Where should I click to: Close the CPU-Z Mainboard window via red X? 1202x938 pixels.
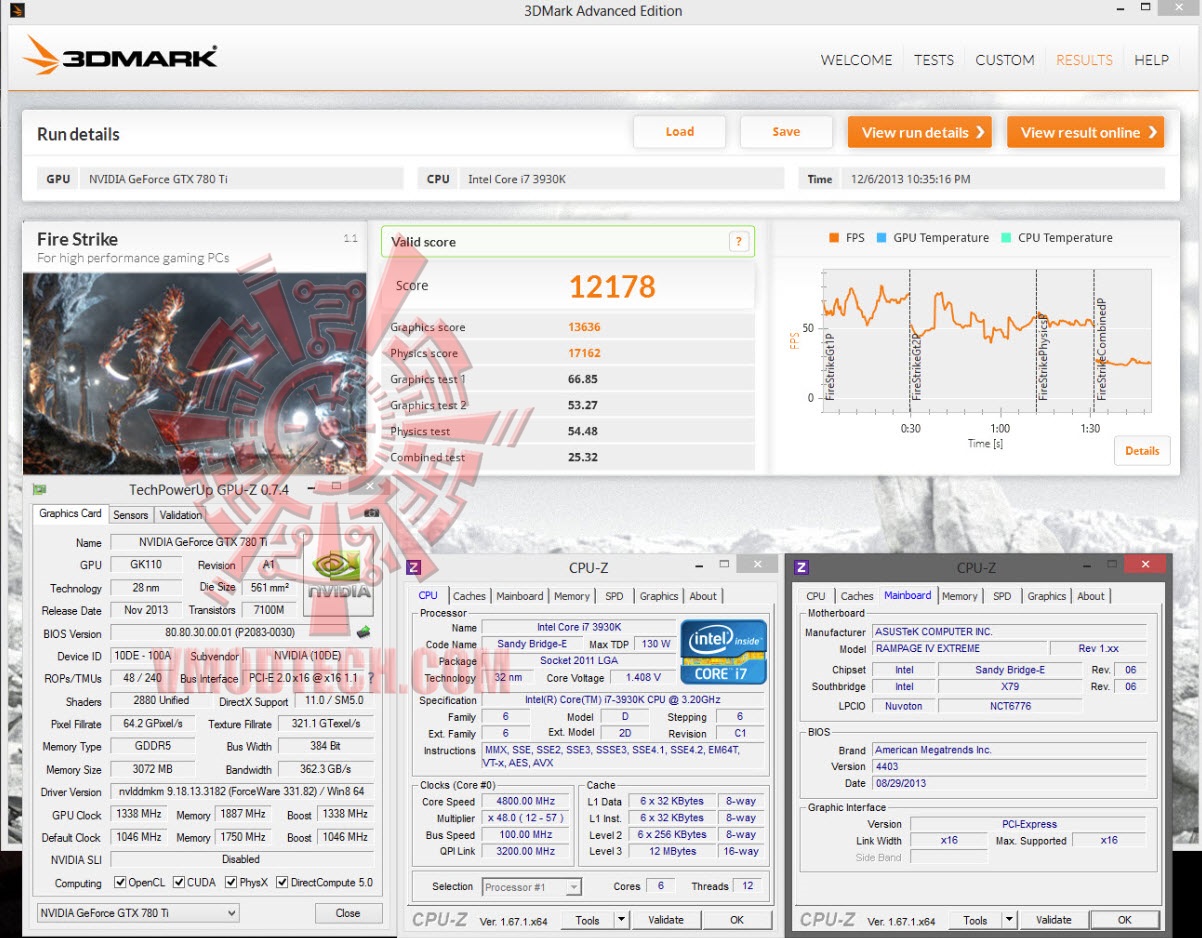[1147, 563]
